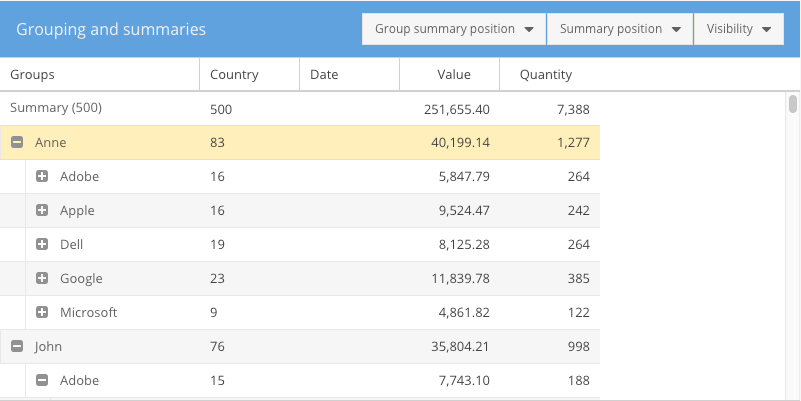Expand the Dell subgroup
801x401 pixels.
42,244
